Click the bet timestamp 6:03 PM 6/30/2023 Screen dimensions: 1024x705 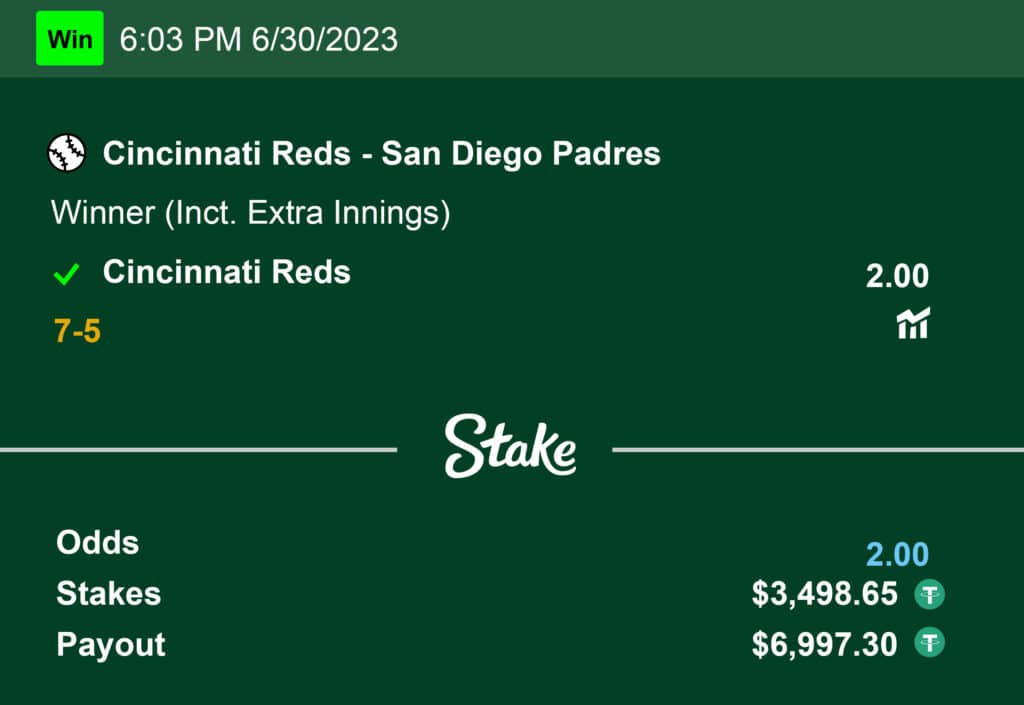[258, 39]
